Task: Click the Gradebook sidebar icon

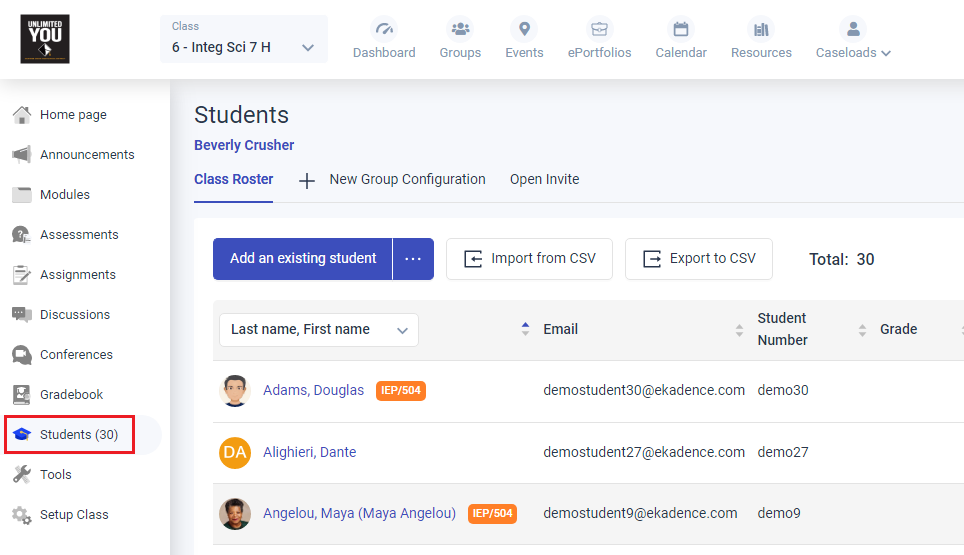Action: coord(22,395)
